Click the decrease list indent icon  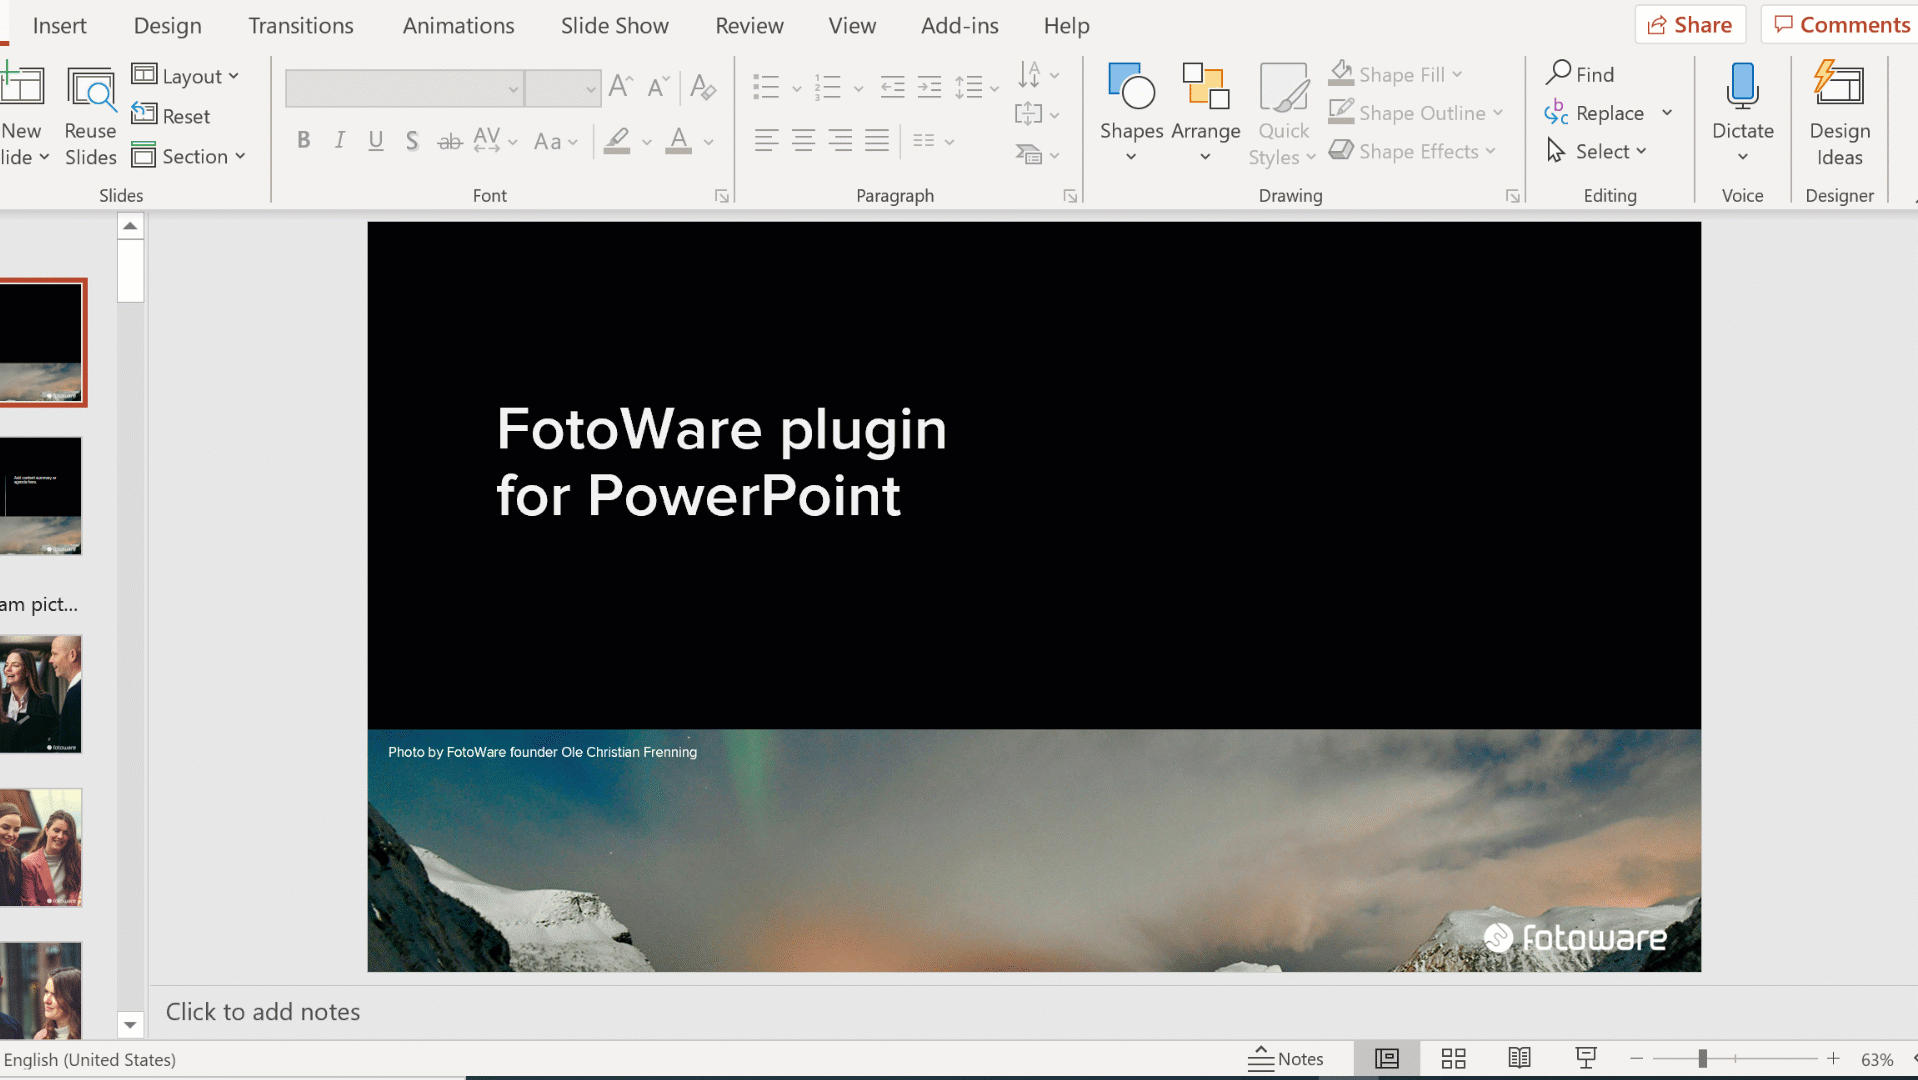pos(893,87)
